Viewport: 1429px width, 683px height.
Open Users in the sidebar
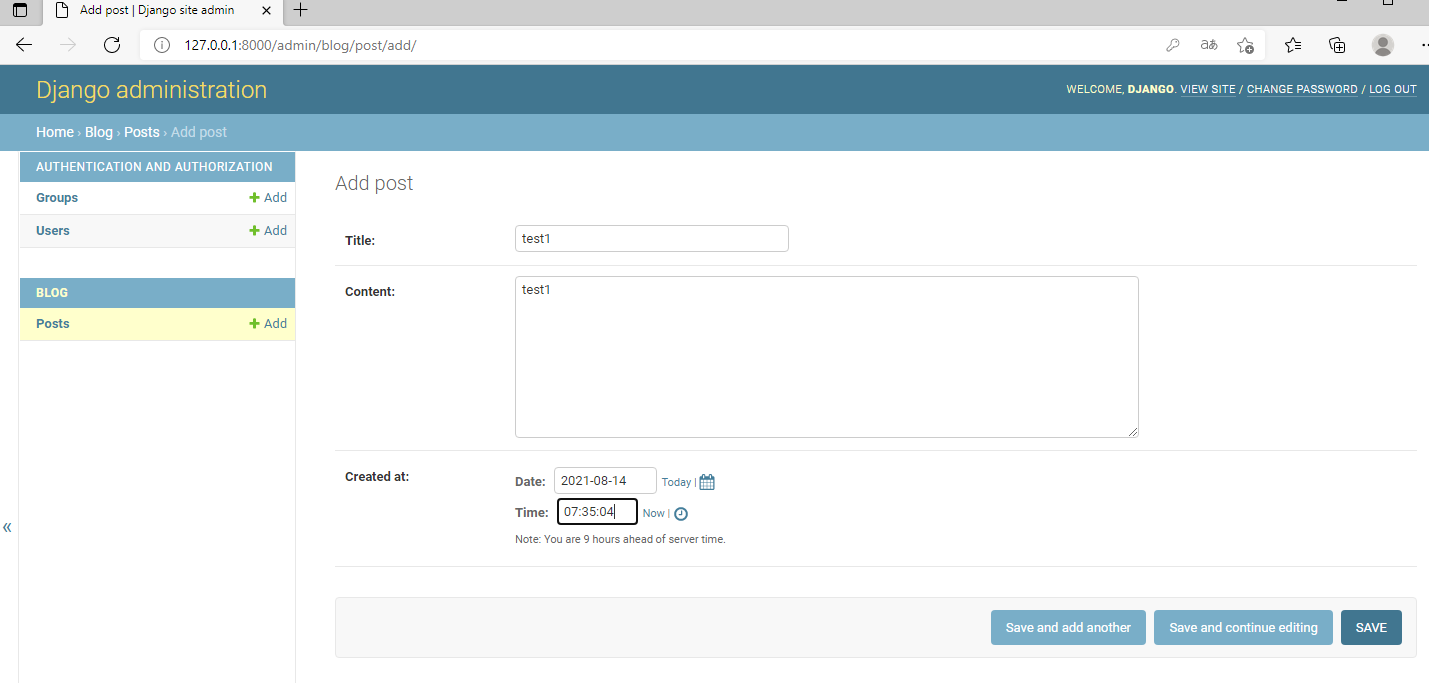tap(53, 231)
